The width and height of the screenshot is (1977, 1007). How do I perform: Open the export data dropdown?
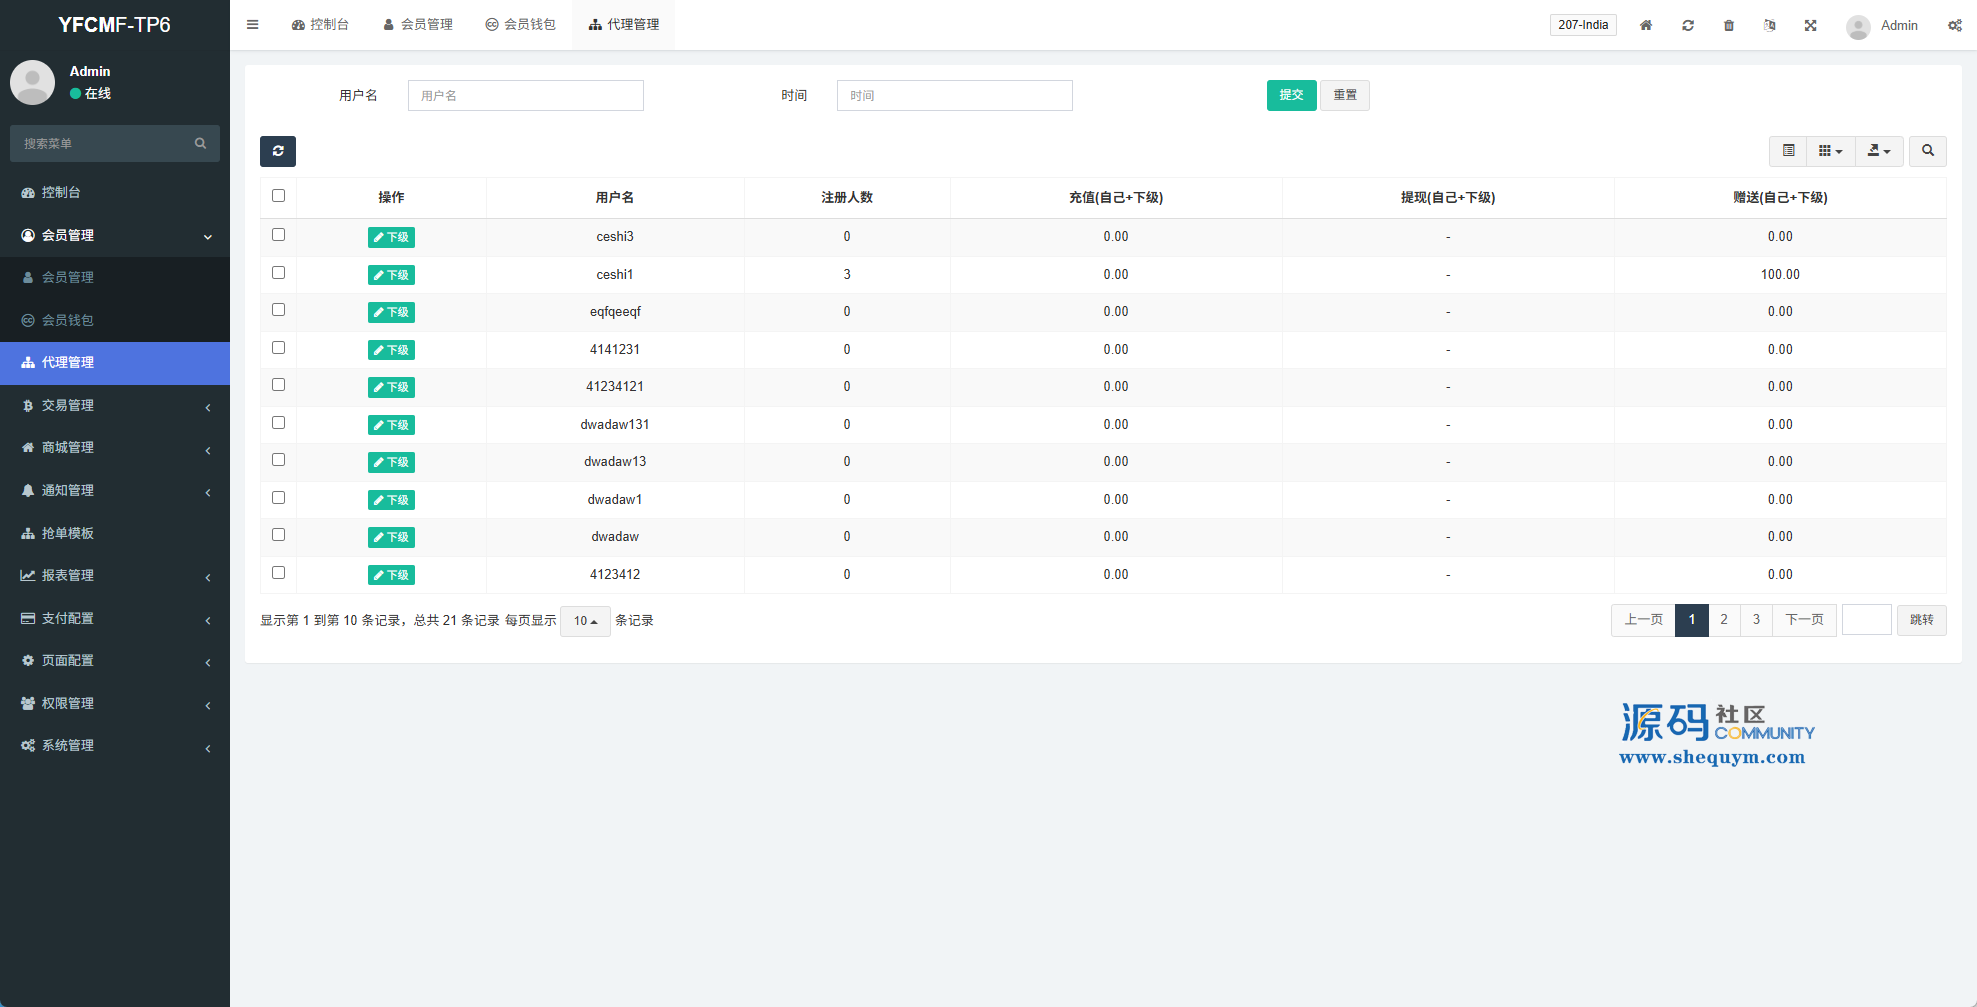pos(1879,151)
